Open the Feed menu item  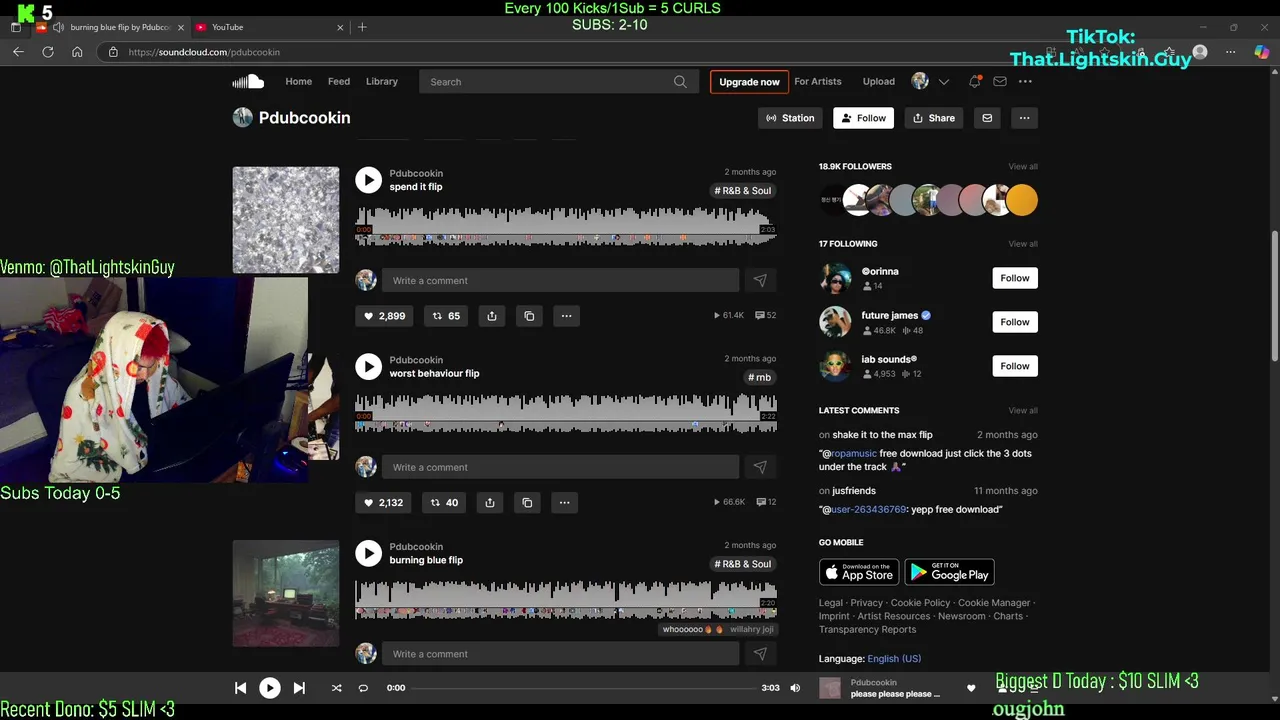point(339,82)
